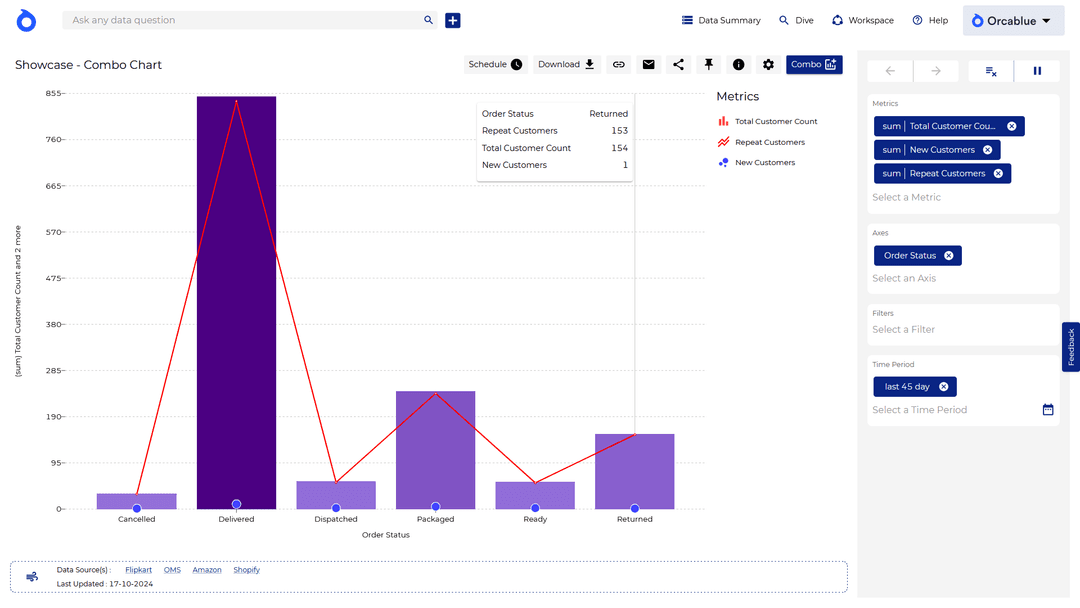Open chart settings gear icon
The width and height of the screenshot is (1080, 608).
[x=768, y=65]
